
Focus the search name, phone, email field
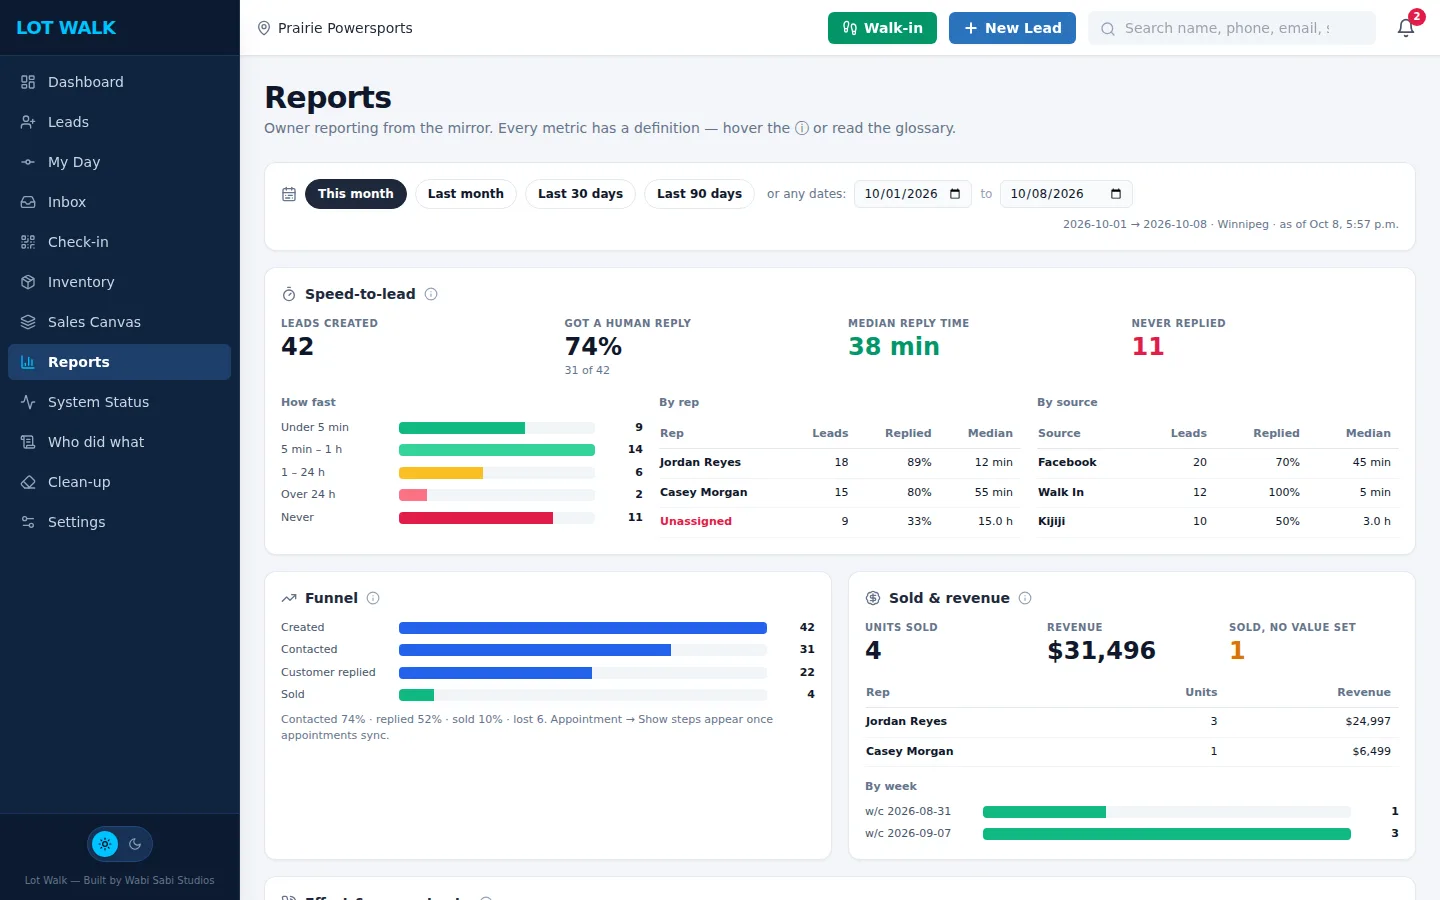1232,28
